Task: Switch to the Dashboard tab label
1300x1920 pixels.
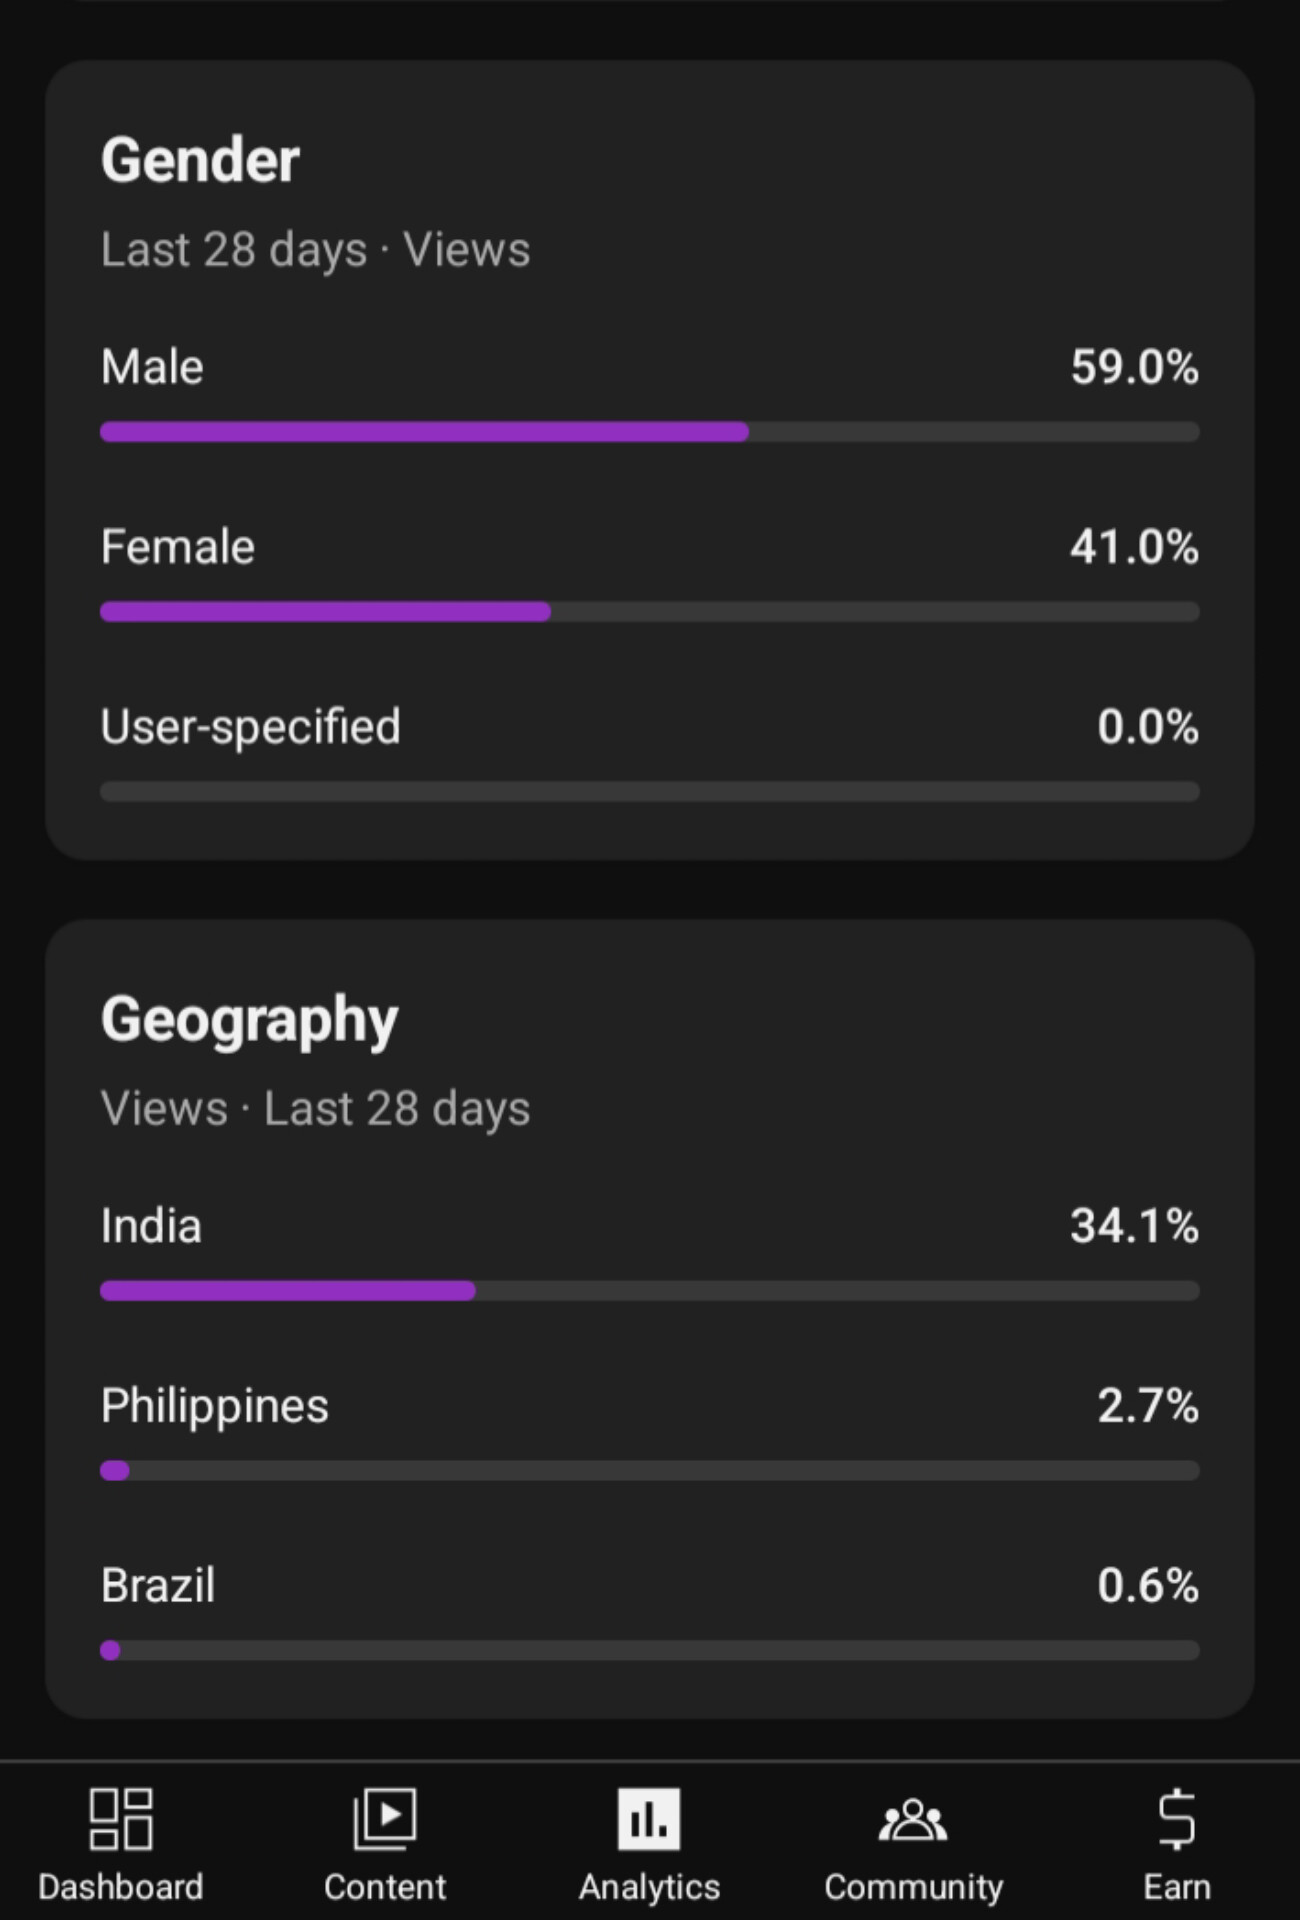Action: coord(120,1887)
